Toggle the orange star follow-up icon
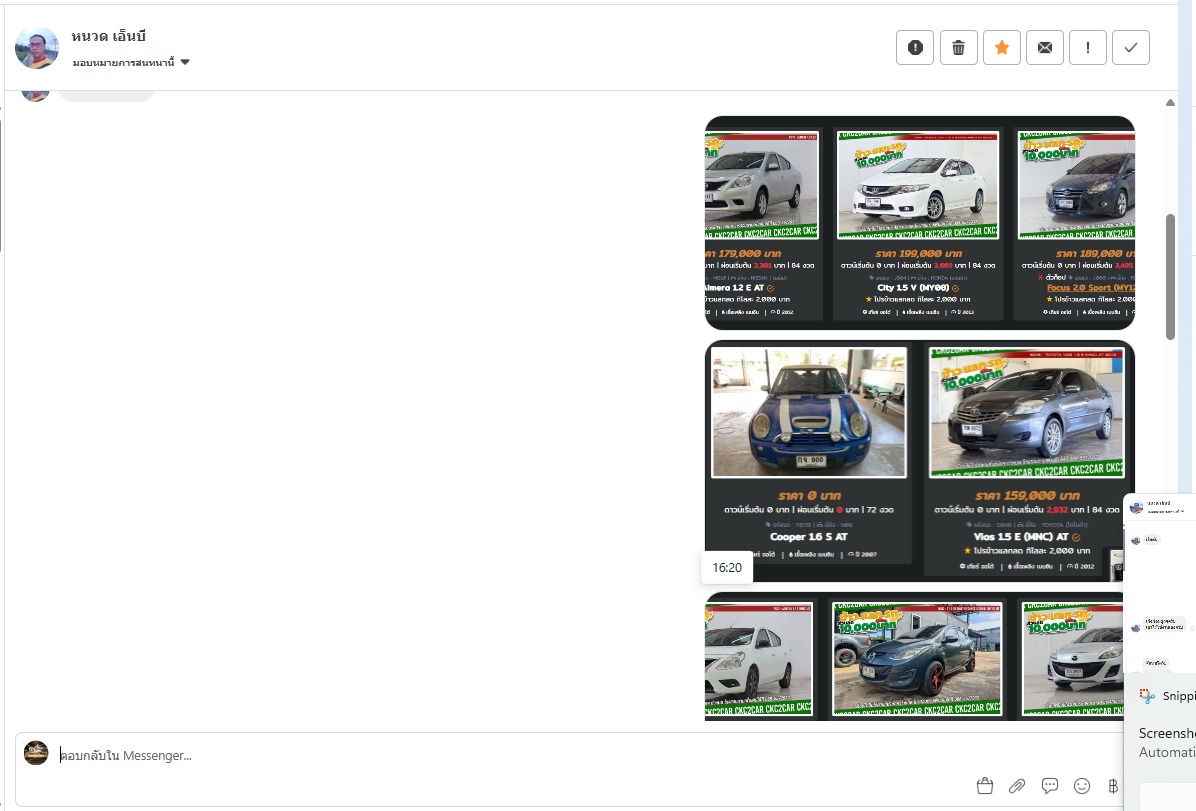 click(1002, 47)
